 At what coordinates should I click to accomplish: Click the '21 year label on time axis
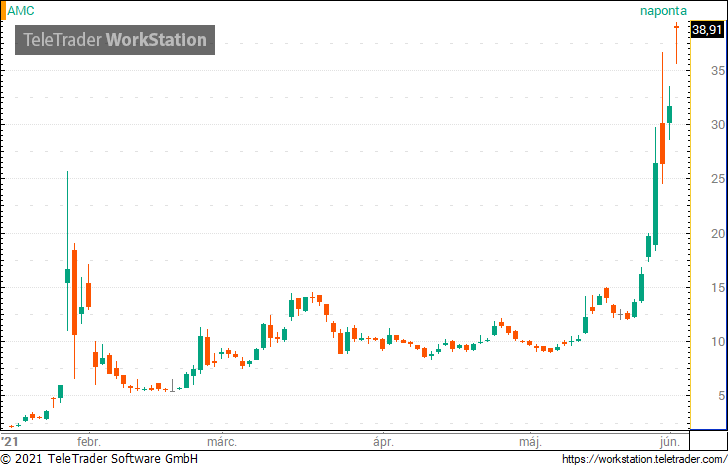tap(10, 441)
